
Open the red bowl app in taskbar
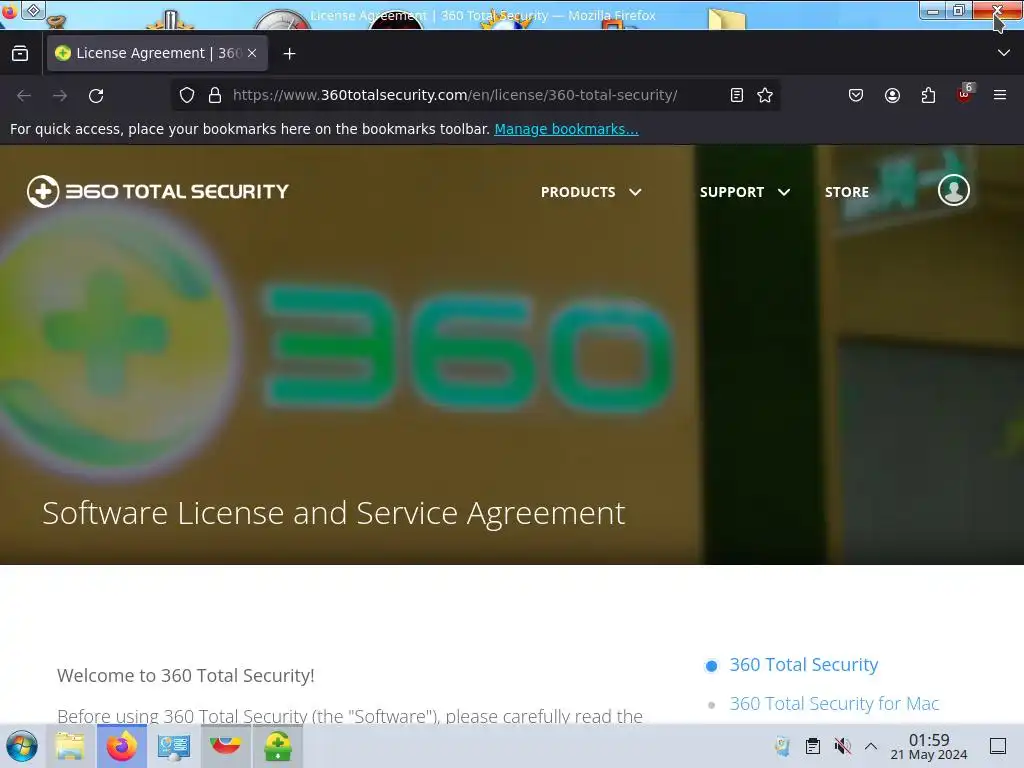pos(225,746)
